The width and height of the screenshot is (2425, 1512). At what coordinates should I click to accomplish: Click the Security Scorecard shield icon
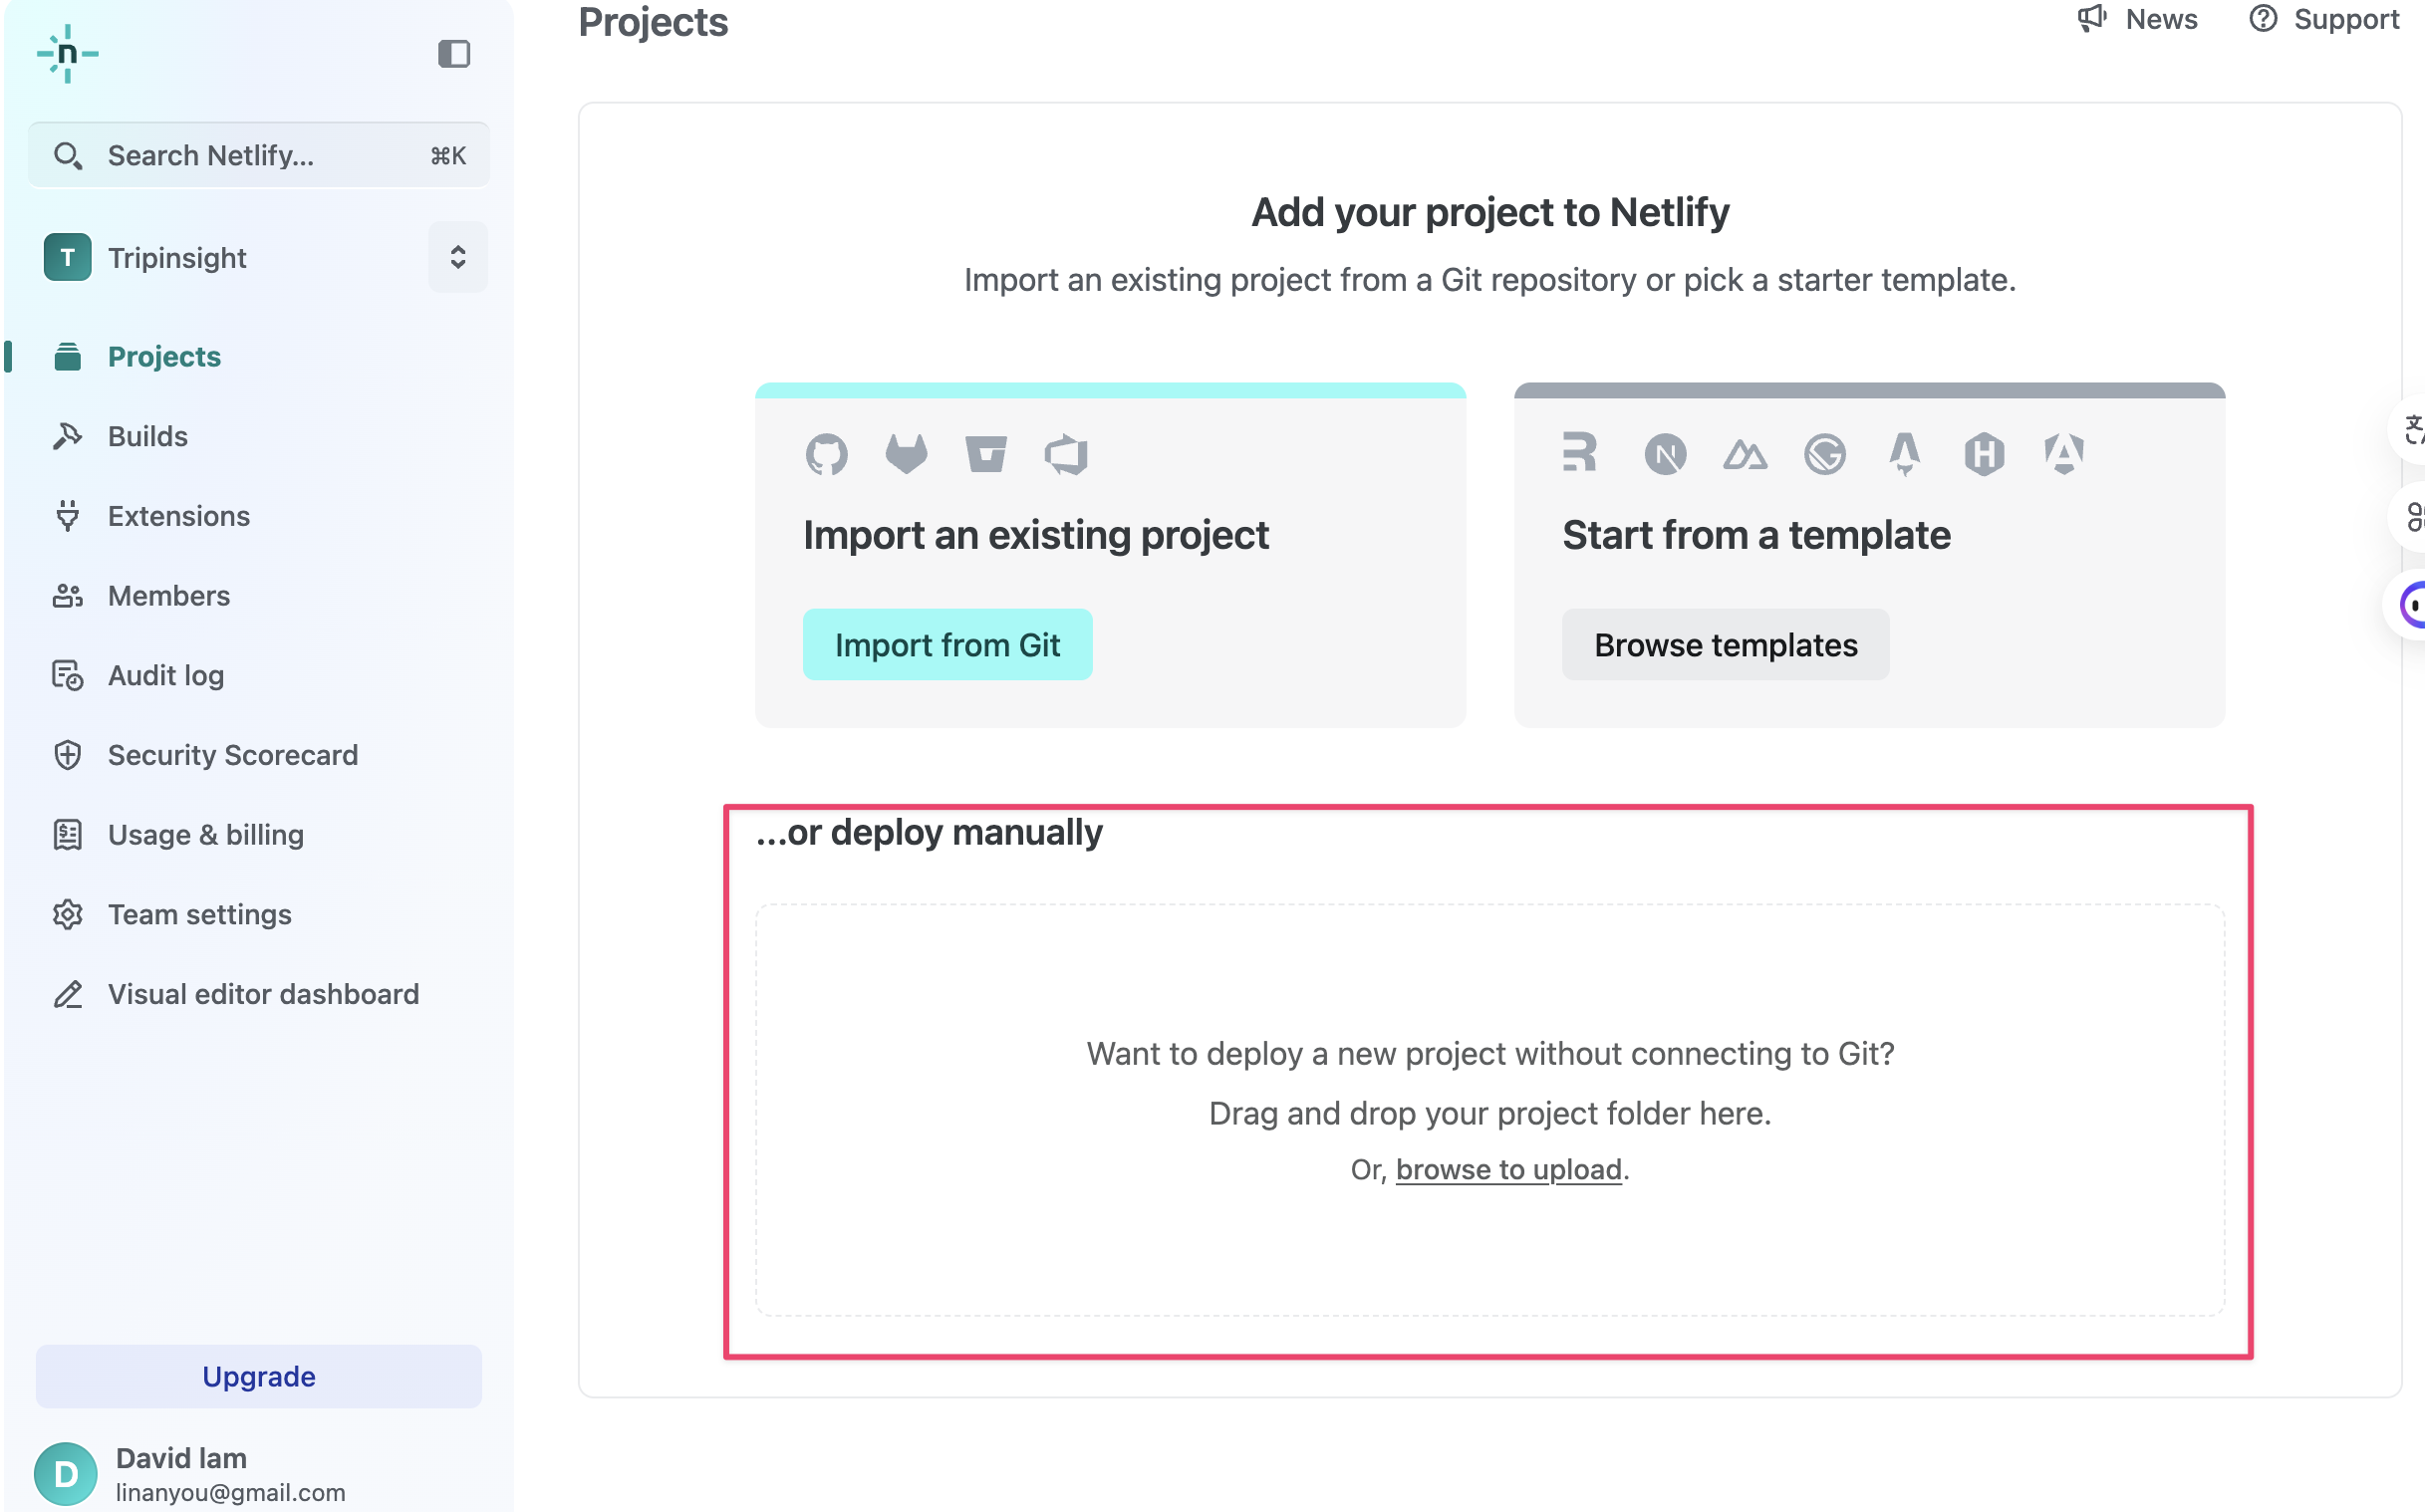[67, 755]
